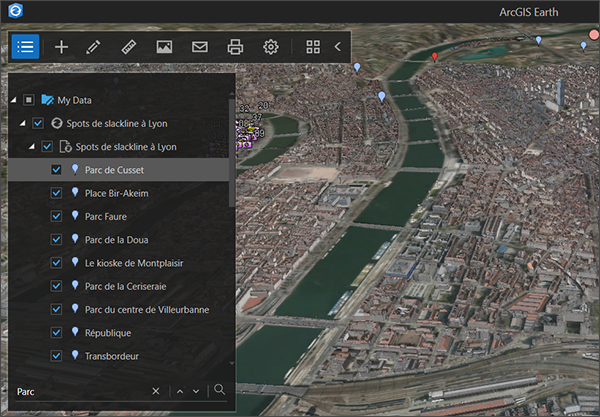The height and width of the screenshot is (417, 600).
Task: Click the Email envelope icon
Action: 200,47
